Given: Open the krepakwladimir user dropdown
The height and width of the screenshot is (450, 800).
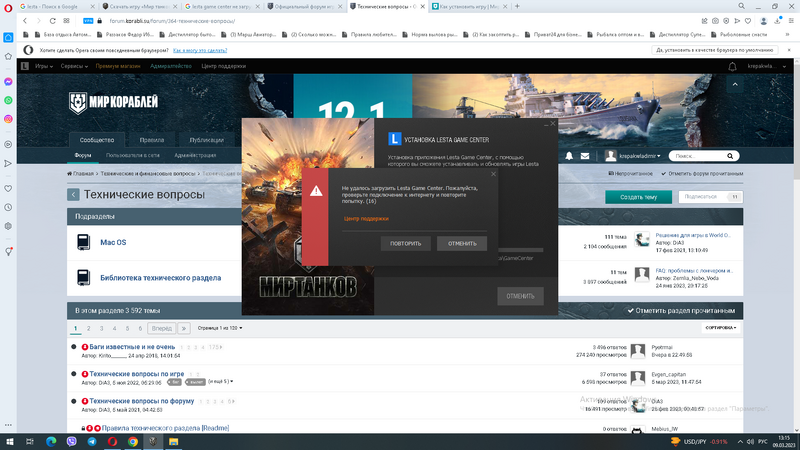Looking at the screenshot, I should point(633,156).
